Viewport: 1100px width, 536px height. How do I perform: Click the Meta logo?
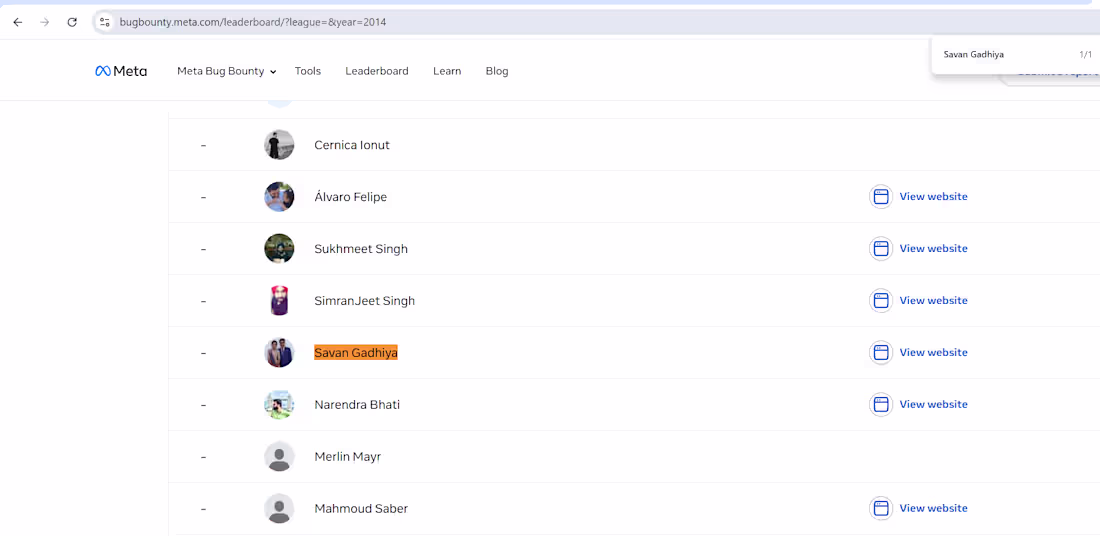click(x=121, y=71)
